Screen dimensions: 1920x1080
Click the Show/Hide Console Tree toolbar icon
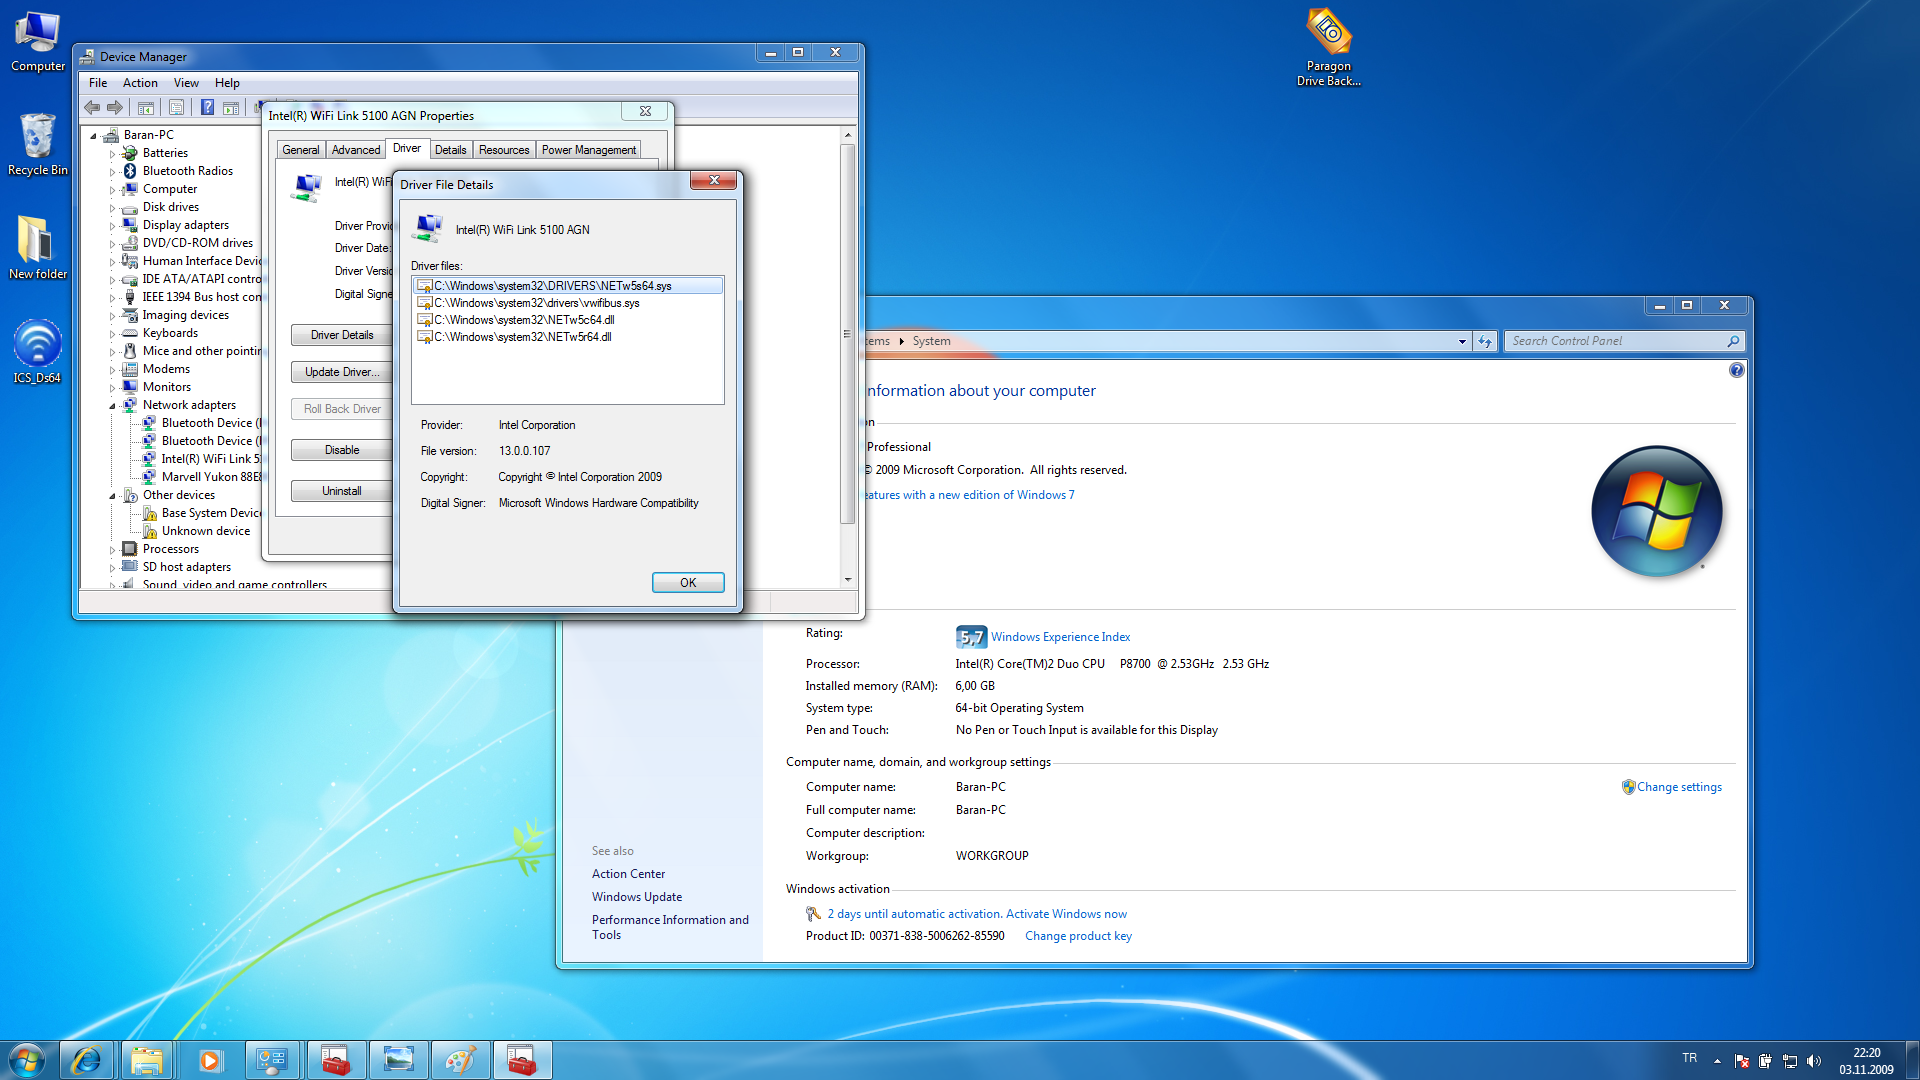point(146,107)
